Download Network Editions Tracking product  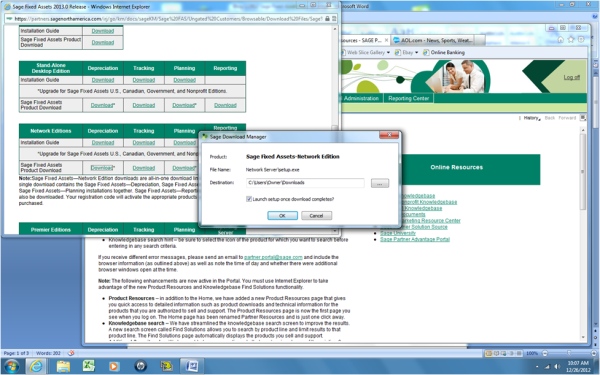point(143,168)
